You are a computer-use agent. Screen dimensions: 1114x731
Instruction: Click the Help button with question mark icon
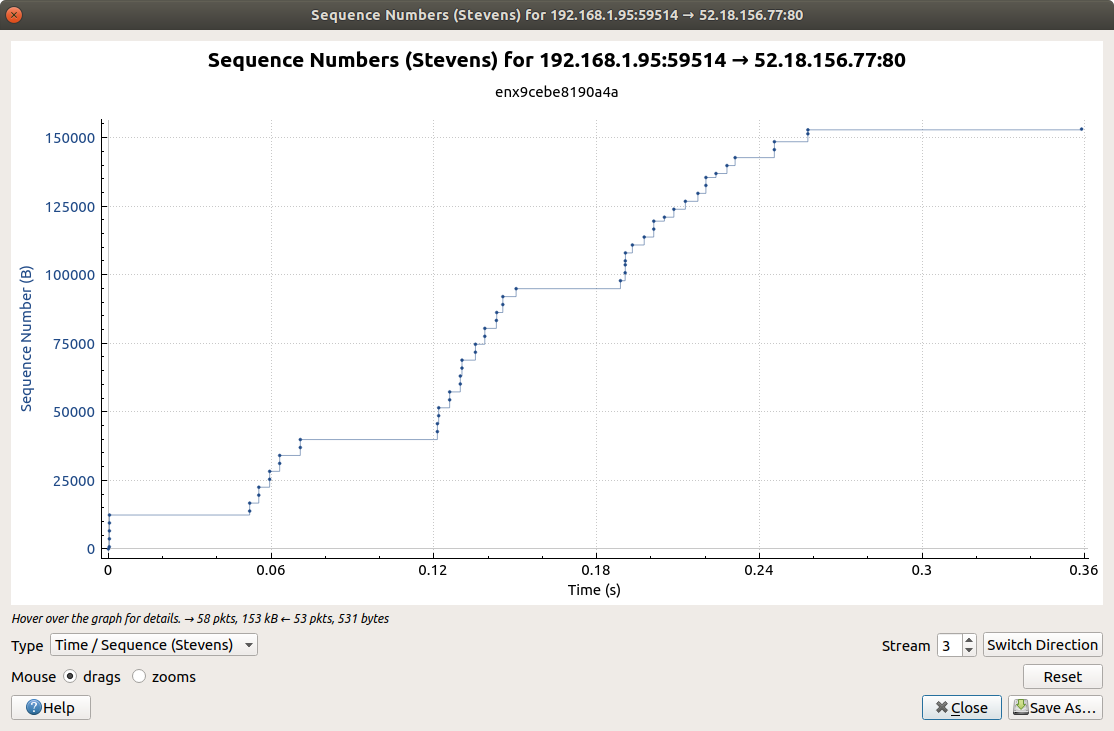click(x=50, y=707)
